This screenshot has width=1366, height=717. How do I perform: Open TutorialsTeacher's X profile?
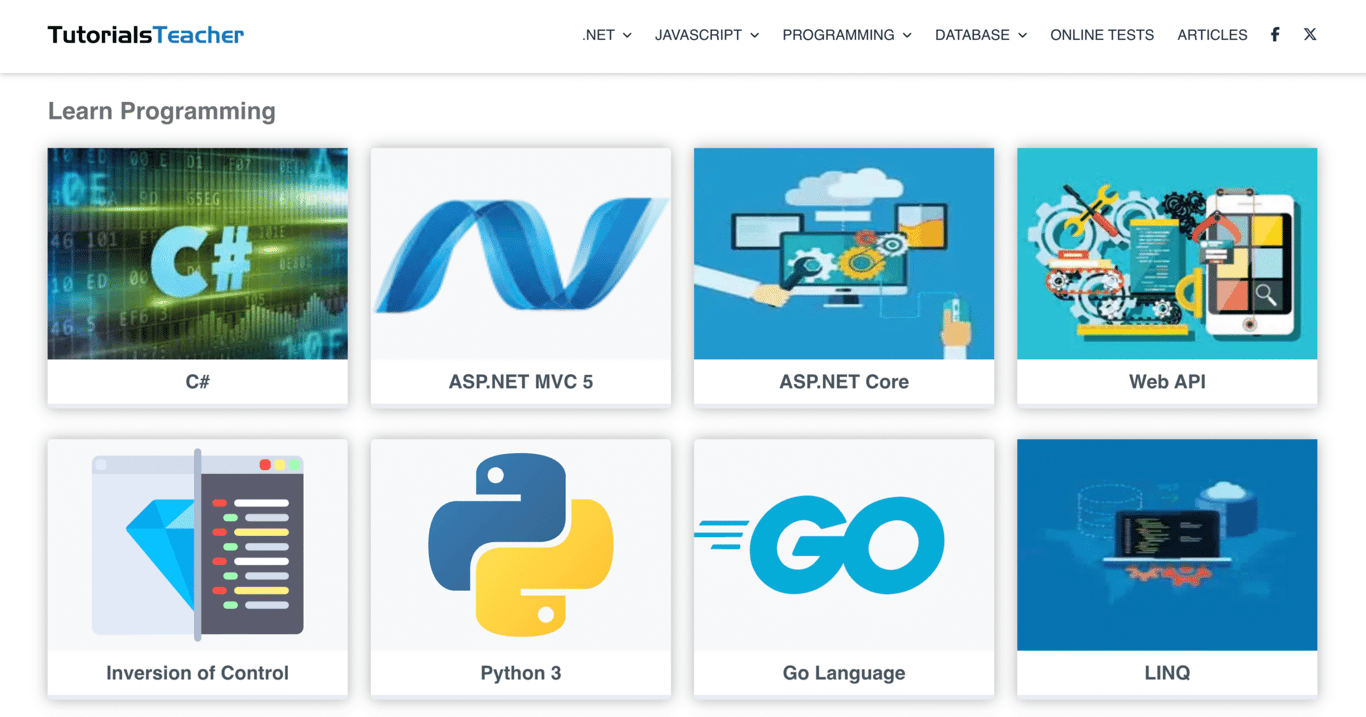[x=1310, y=34]
